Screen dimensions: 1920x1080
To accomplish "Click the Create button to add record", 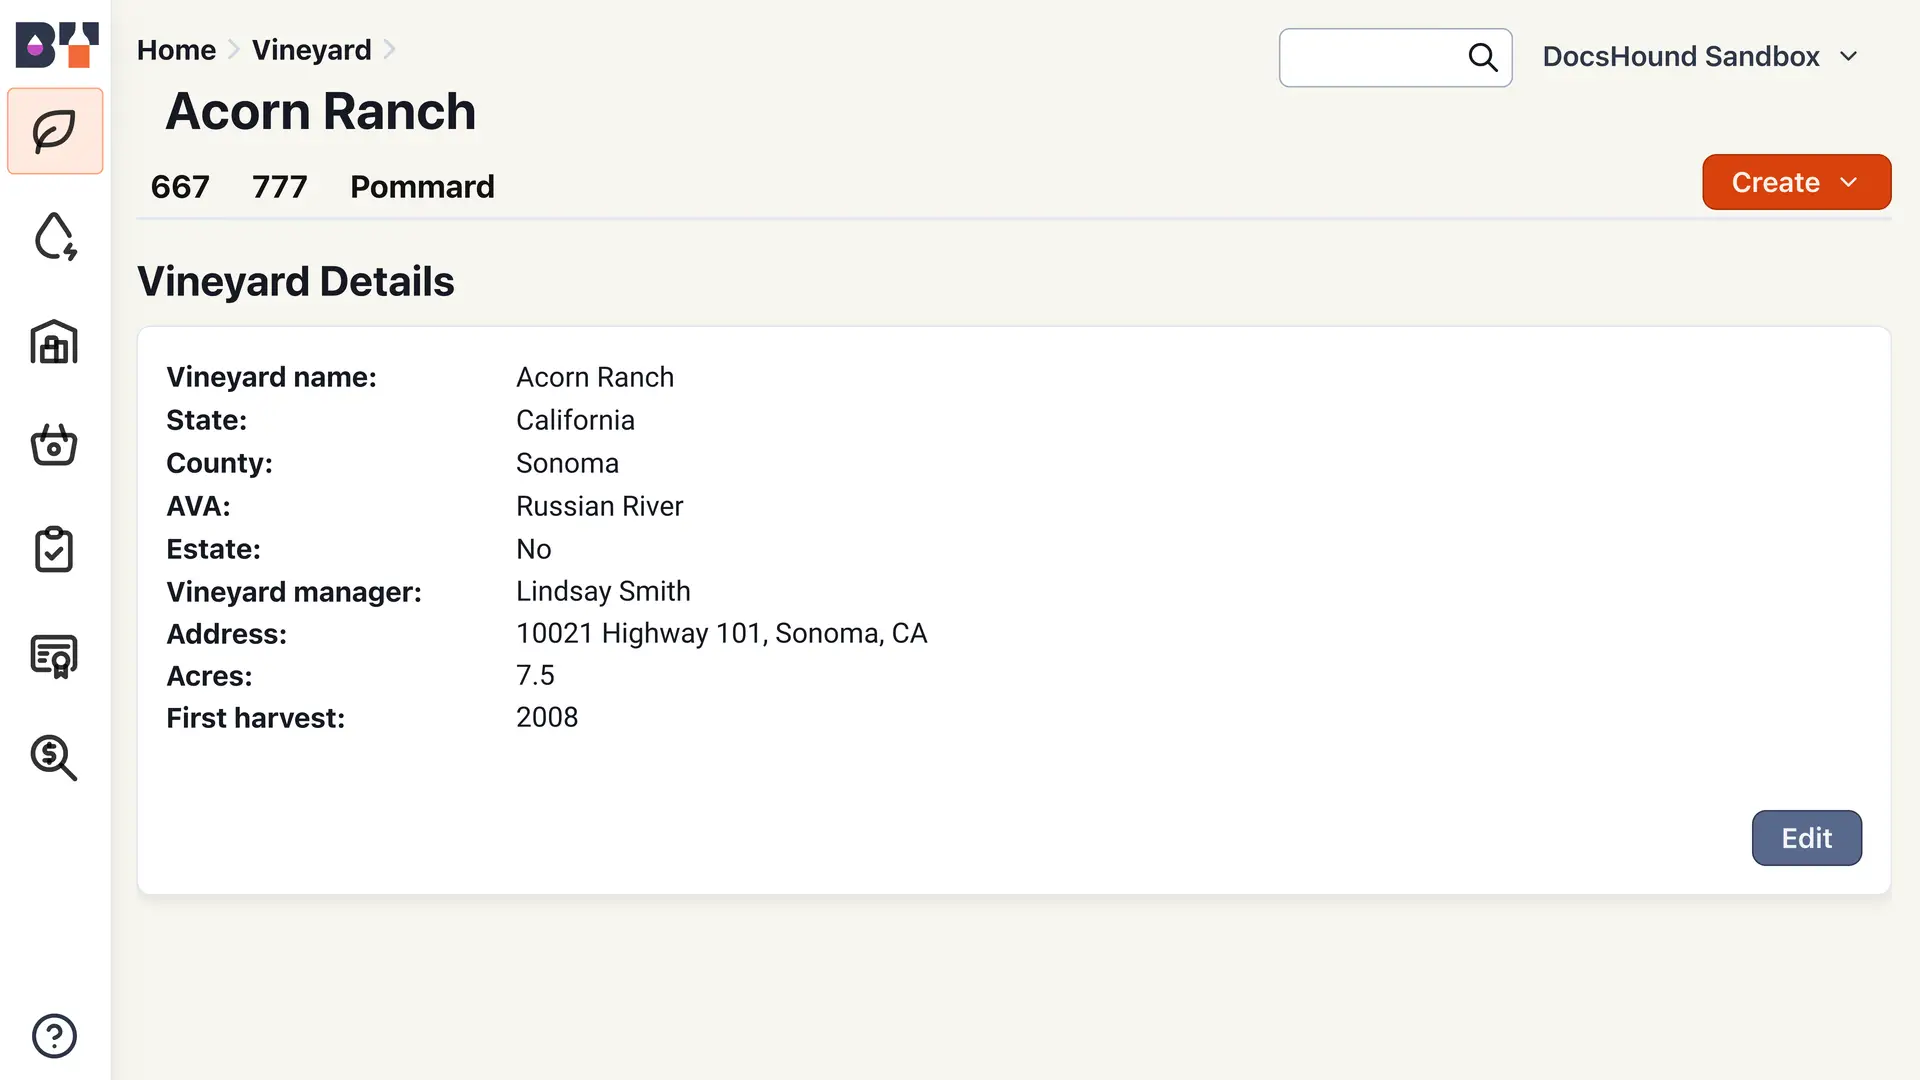I will pyautogui.click(x=1796, y=182).
